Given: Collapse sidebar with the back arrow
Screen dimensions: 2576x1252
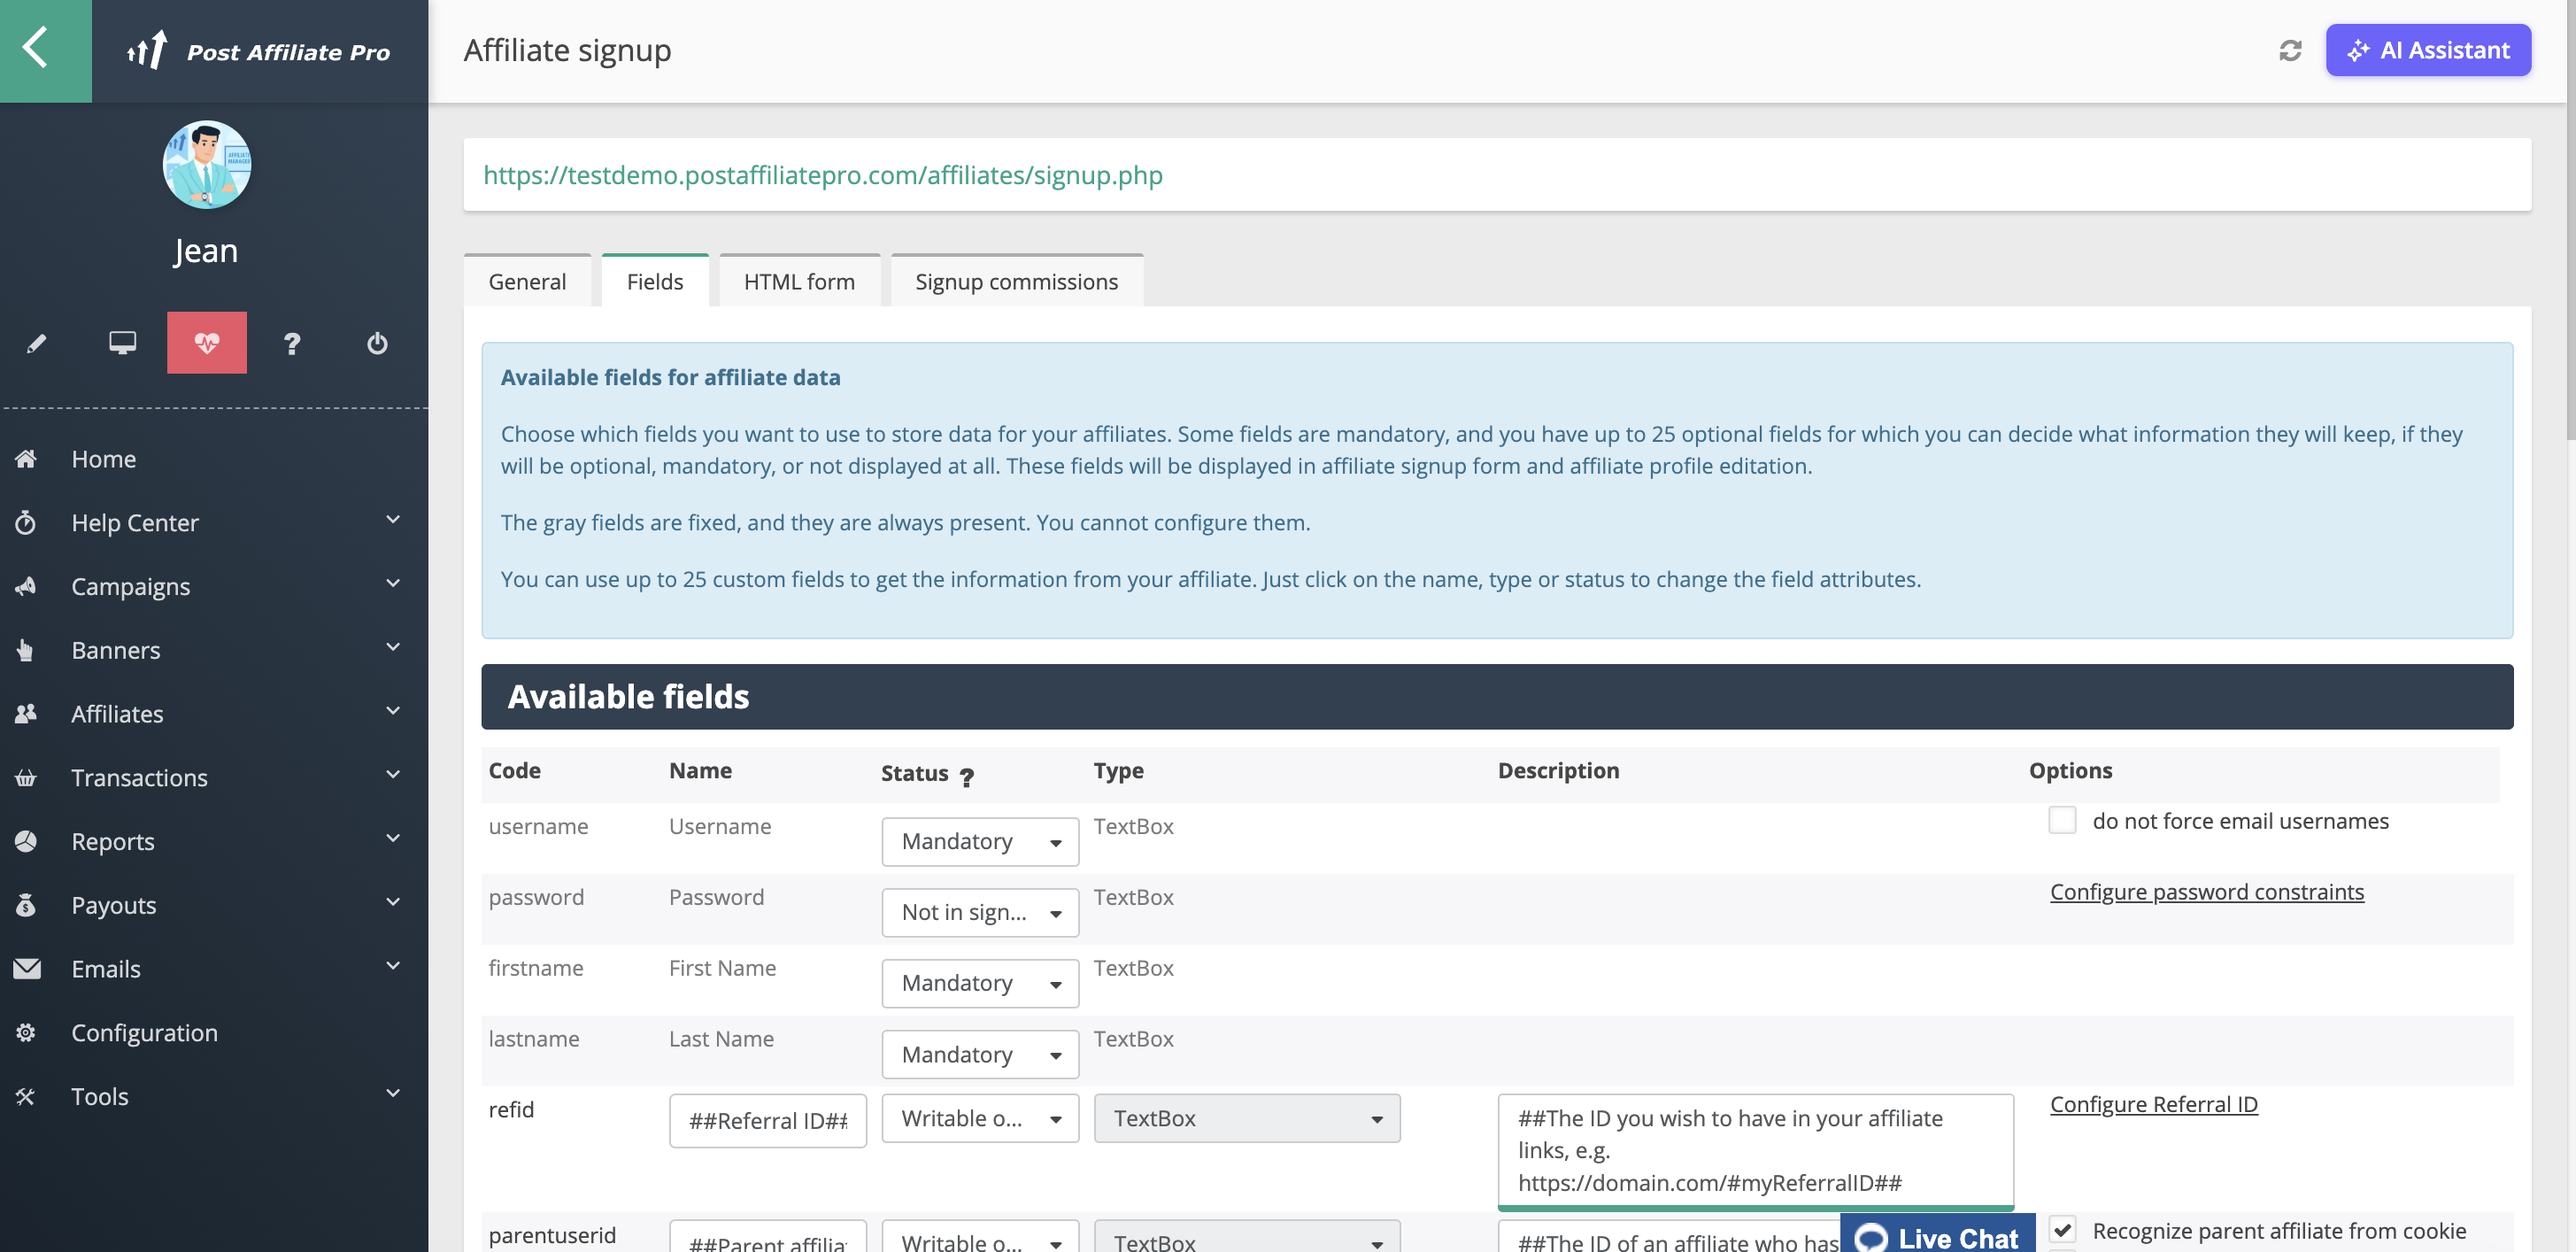Looking at the screenshot, I should point(45,50).
